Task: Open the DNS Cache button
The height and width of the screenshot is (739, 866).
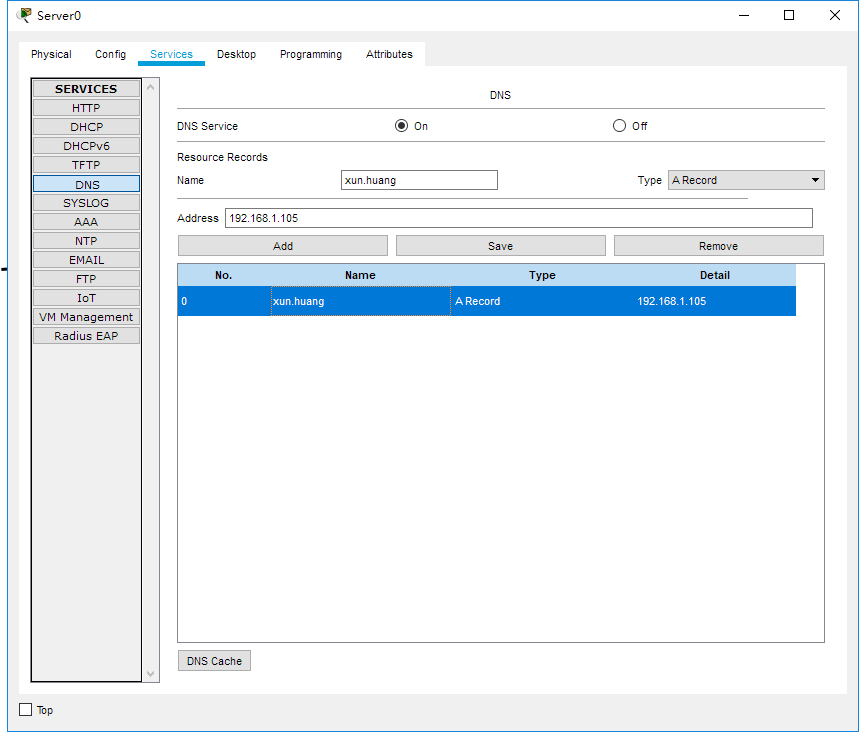Action: tap(214, 661)
